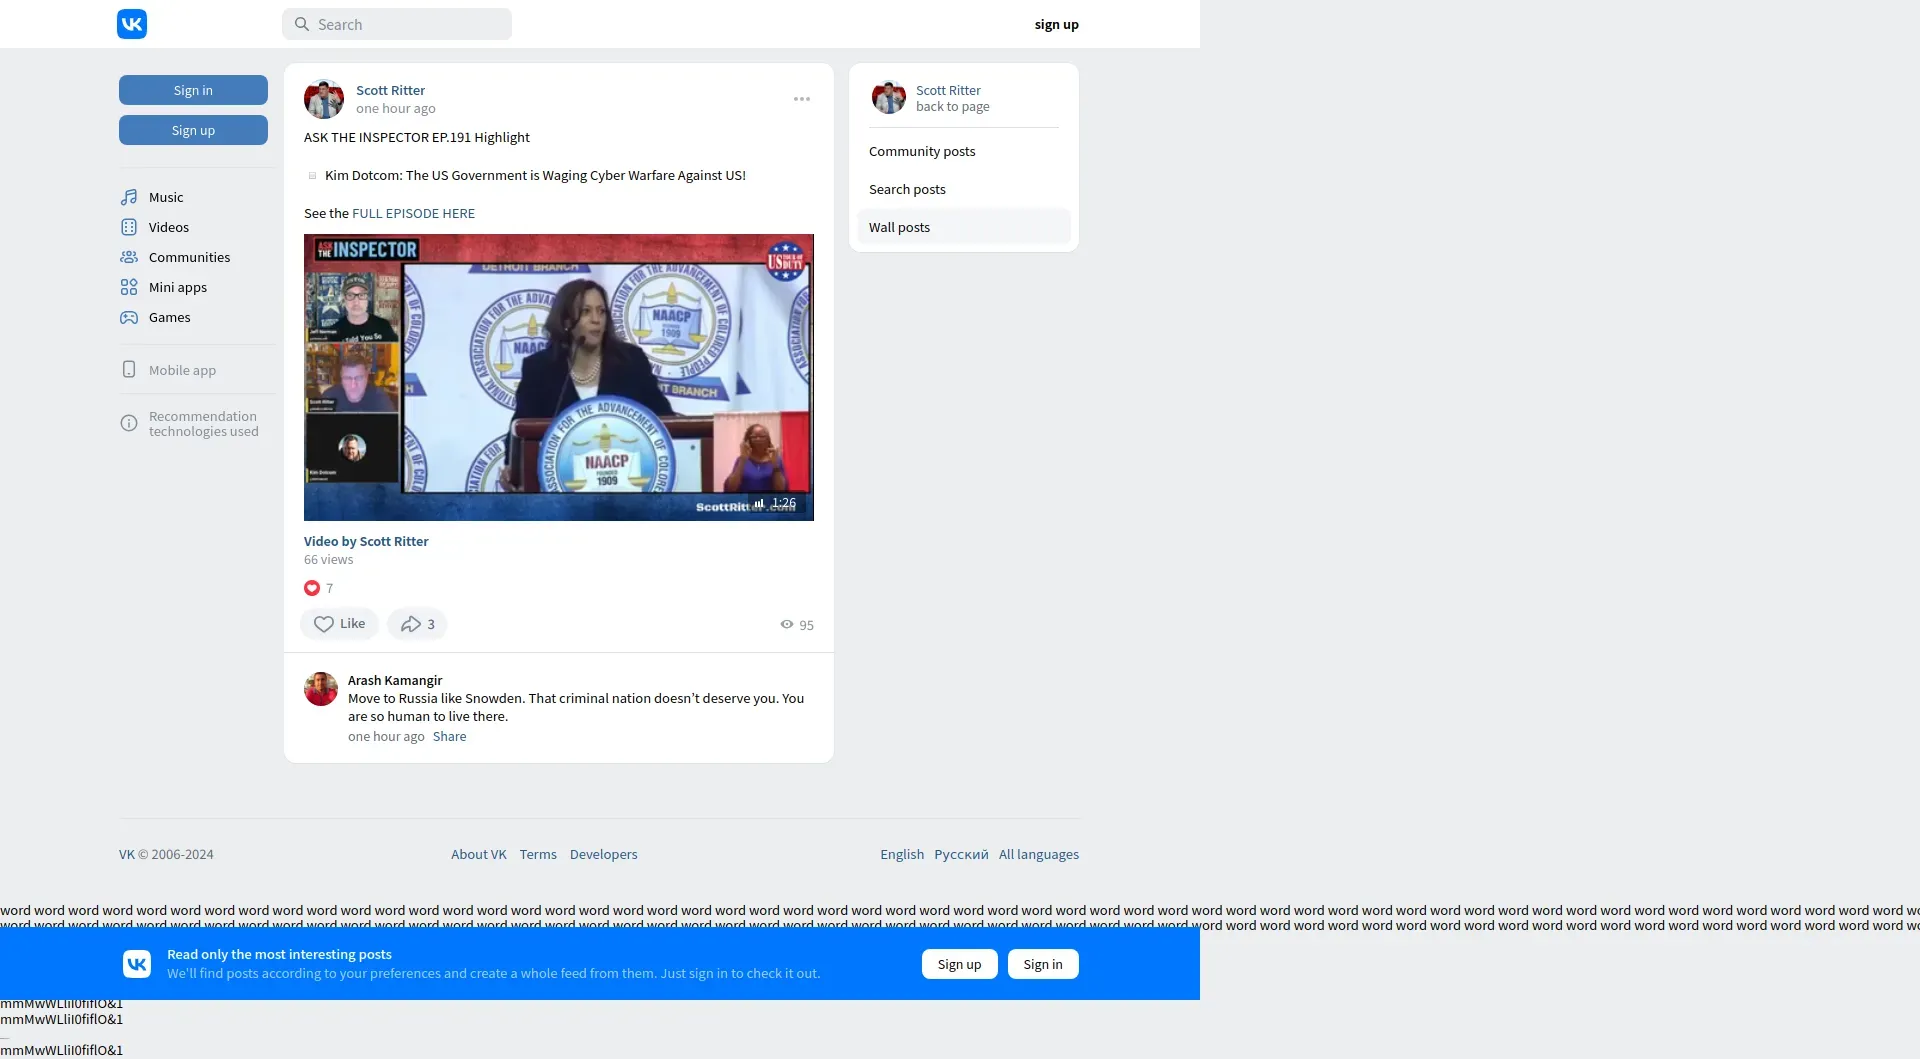Open Communities from the left menu
The width and height of the screenshot is (1920, 1059).
pyautogui.click(x=190, y=257)
